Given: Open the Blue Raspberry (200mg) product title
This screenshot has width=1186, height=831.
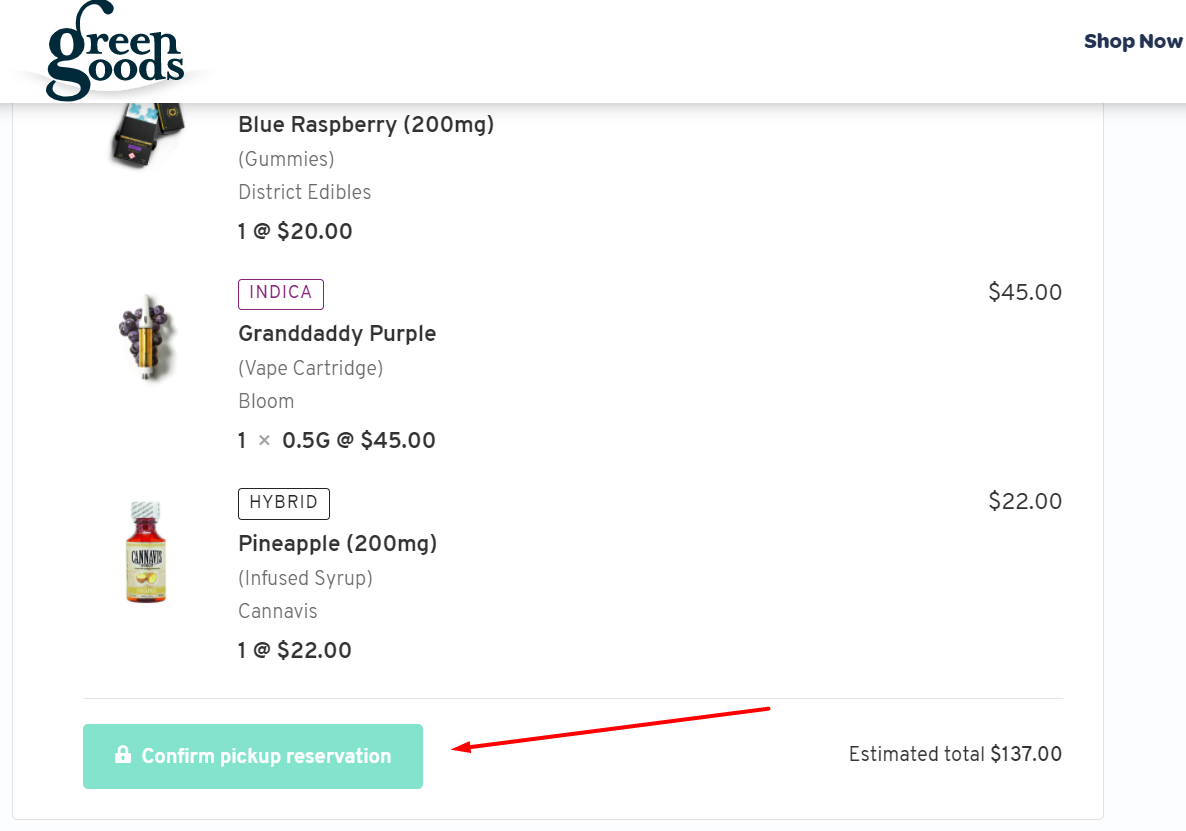Looking at the screenshot, I should point(366,125).
